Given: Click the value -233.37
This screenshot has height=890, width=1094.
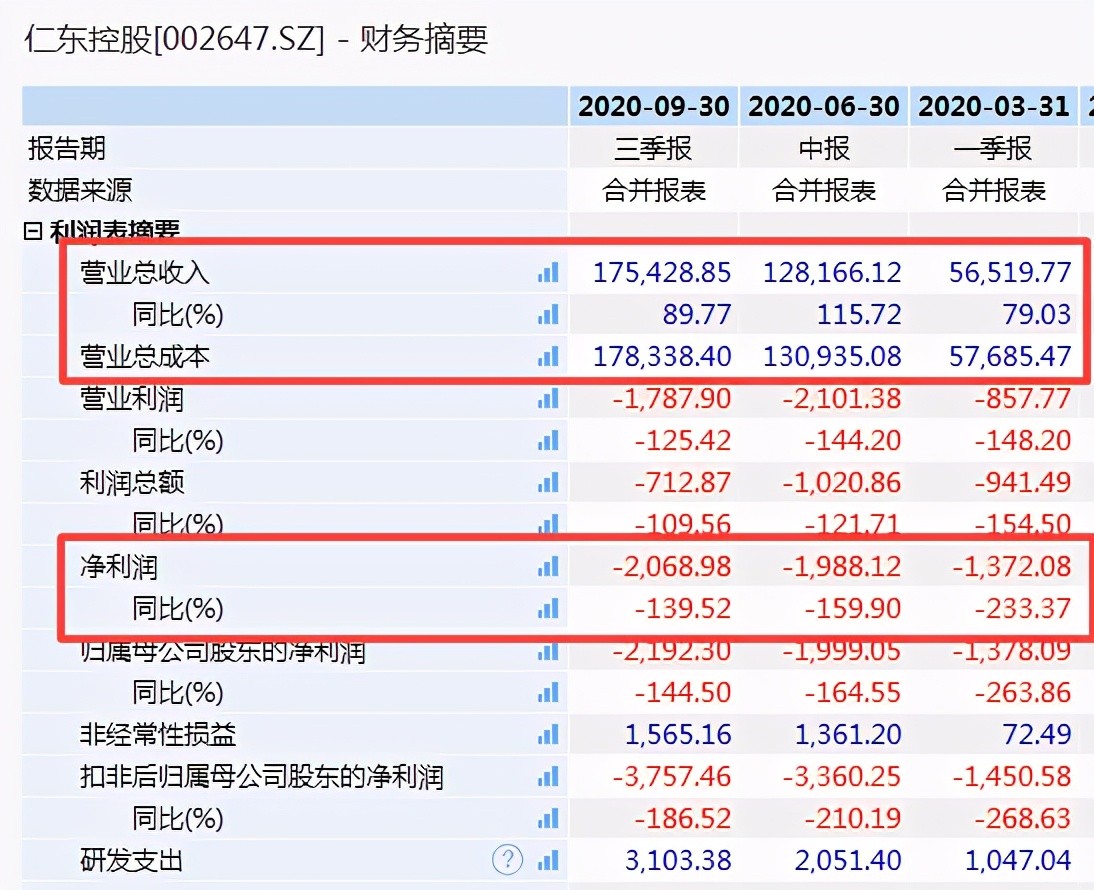Looking at the screenshot, I should 1023,608.
